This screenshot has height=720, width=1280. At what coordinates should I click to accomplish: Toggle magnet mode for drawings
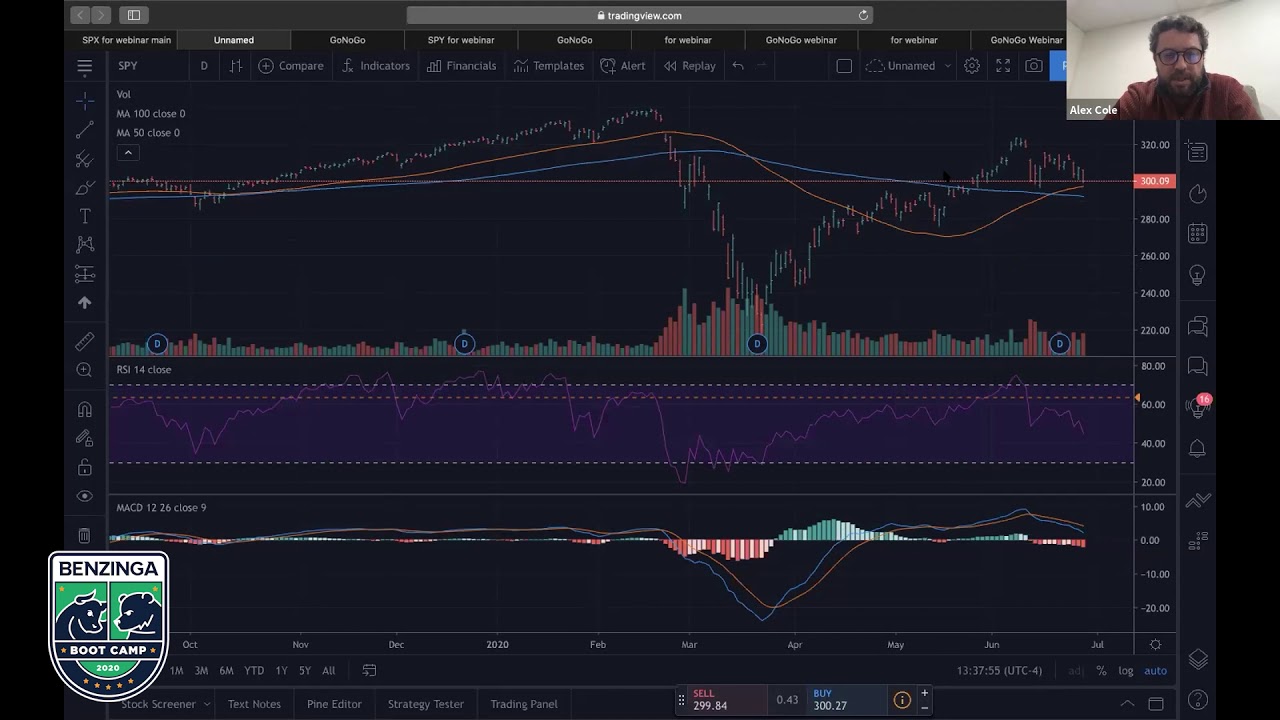click(x=85, y=409)
